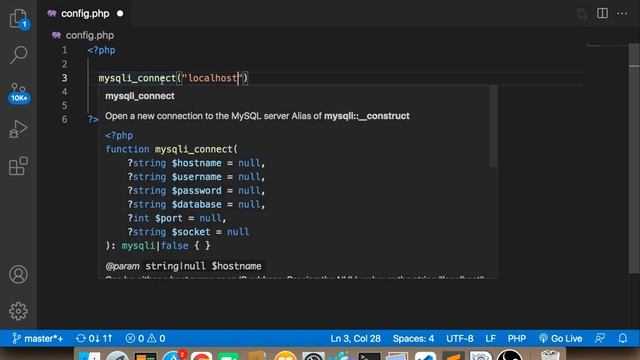Open Source Control view with 10K+ badge
Viewport: 640px width, 360px height.
18,93
